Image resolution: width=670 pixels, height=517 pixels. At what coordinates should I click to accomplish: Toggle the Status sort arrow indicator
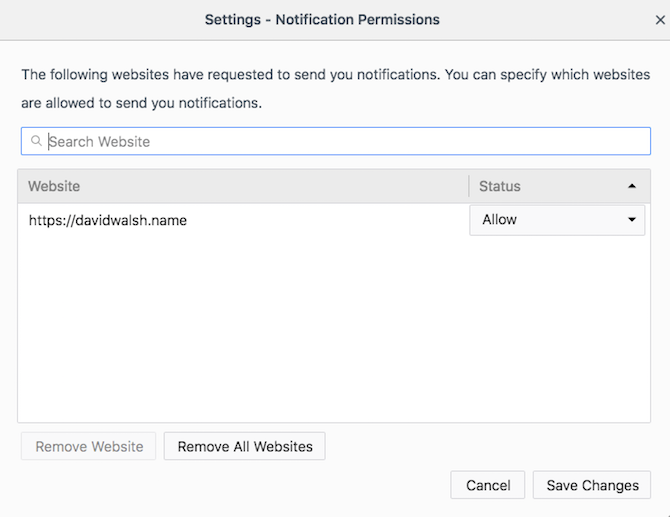[632, 186]
